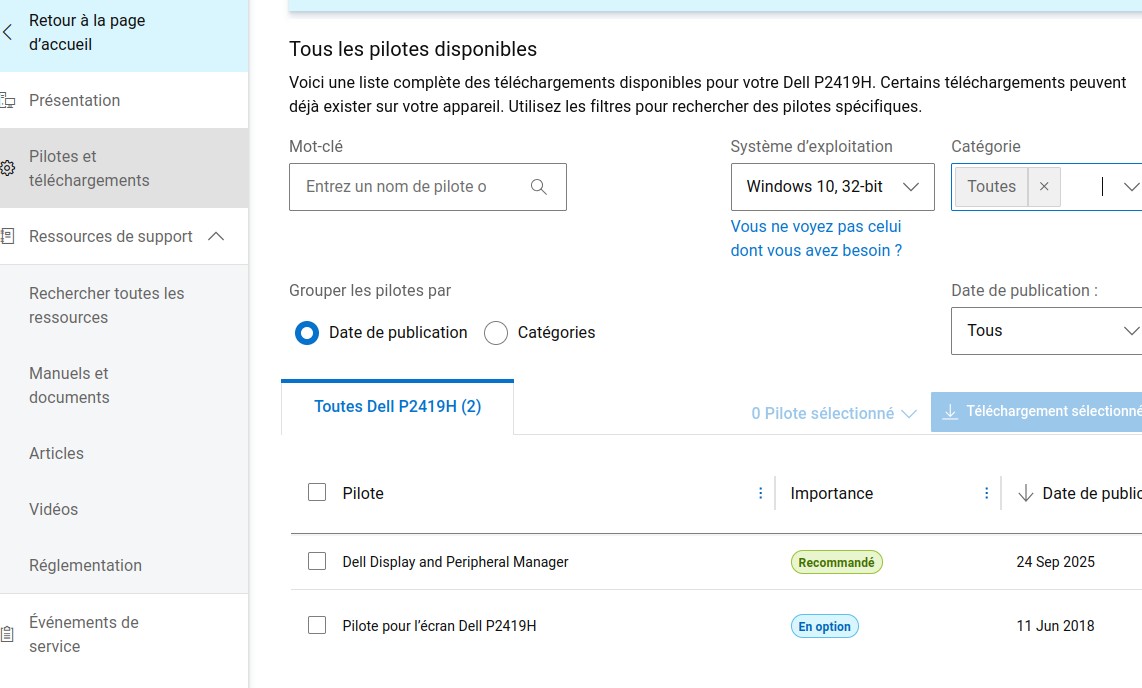Viewport: 1142px width, 688px height.
Task: Open Pilote column options menu (three dots)
Action: pos(761,493)
